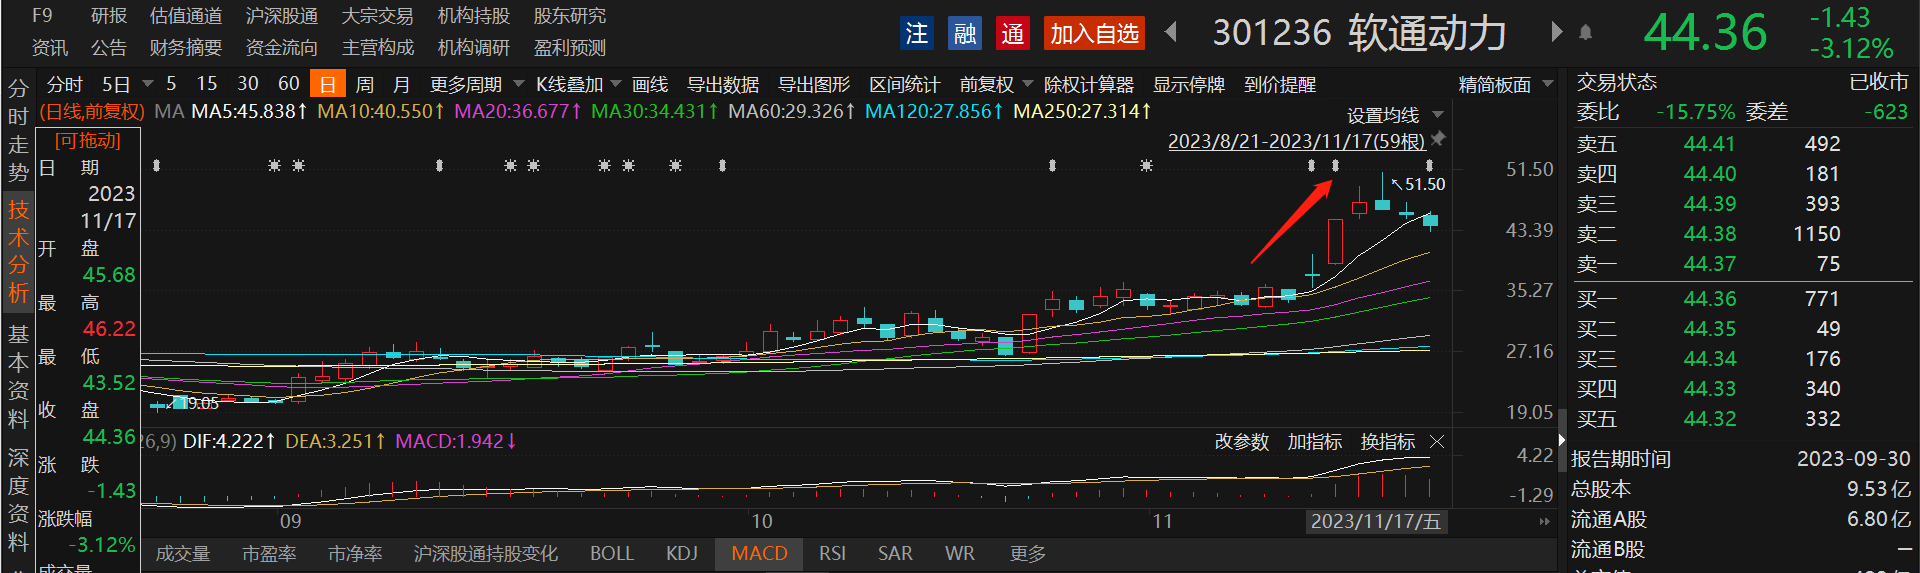Click the bell alert icon beside stock name

[x=1585, y=33]
